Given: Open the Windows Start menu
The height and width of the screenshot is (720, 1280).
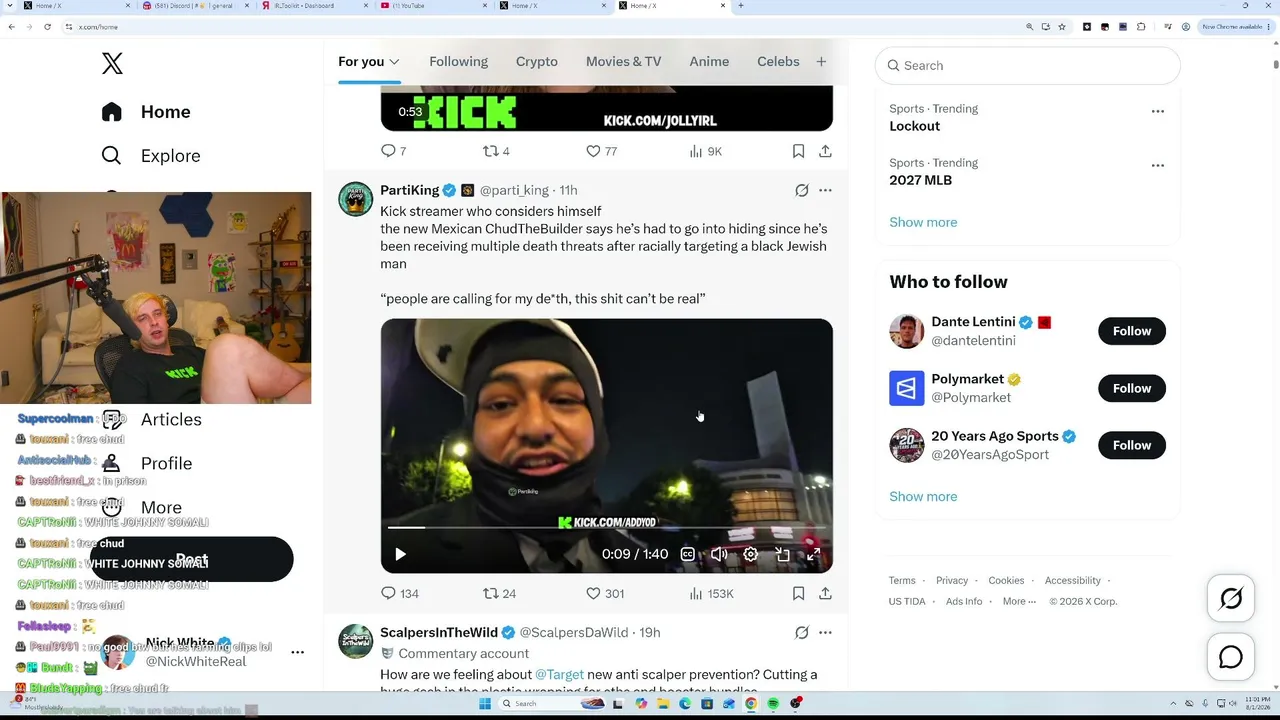Looking at the screenshot, I should point(485,704).
